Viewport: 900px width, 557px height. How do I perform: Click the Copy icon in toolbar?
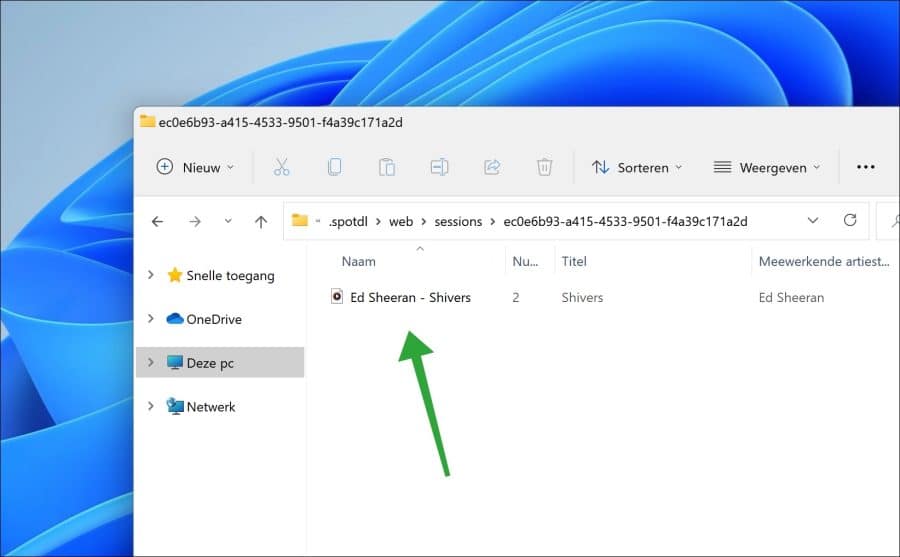(334, 168)
